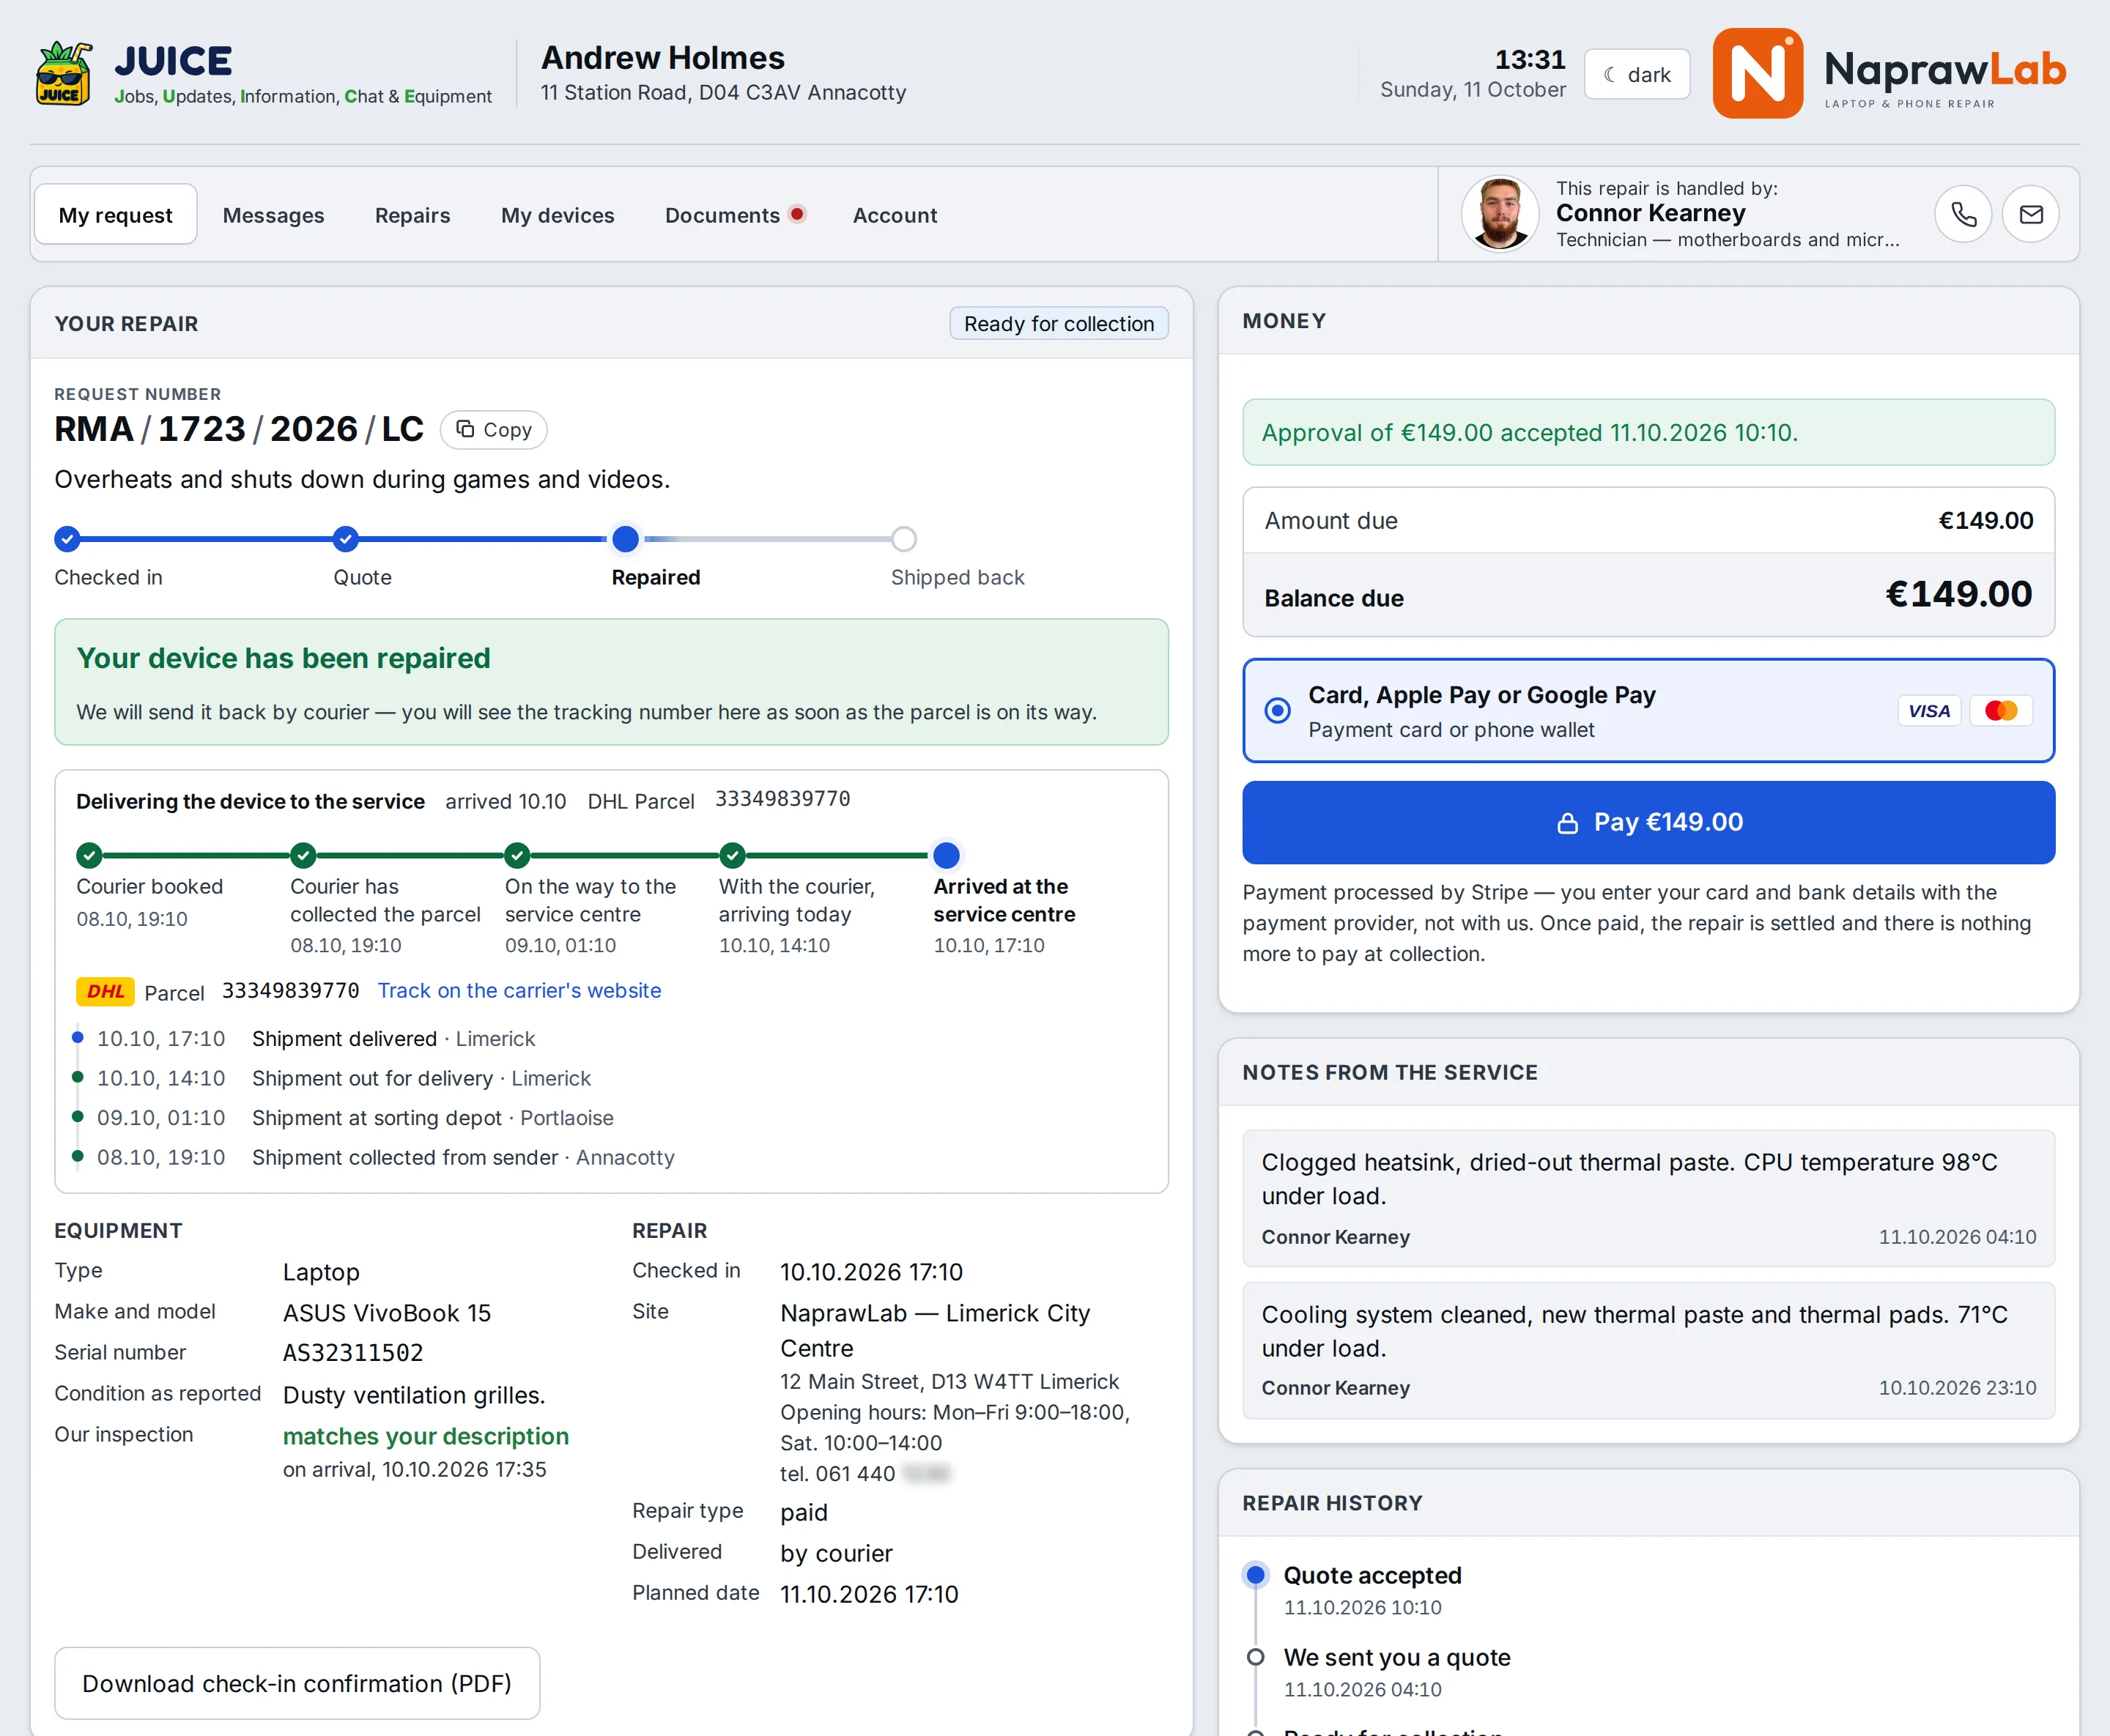Click the VISA card icon

click(x=1929, y=711)
